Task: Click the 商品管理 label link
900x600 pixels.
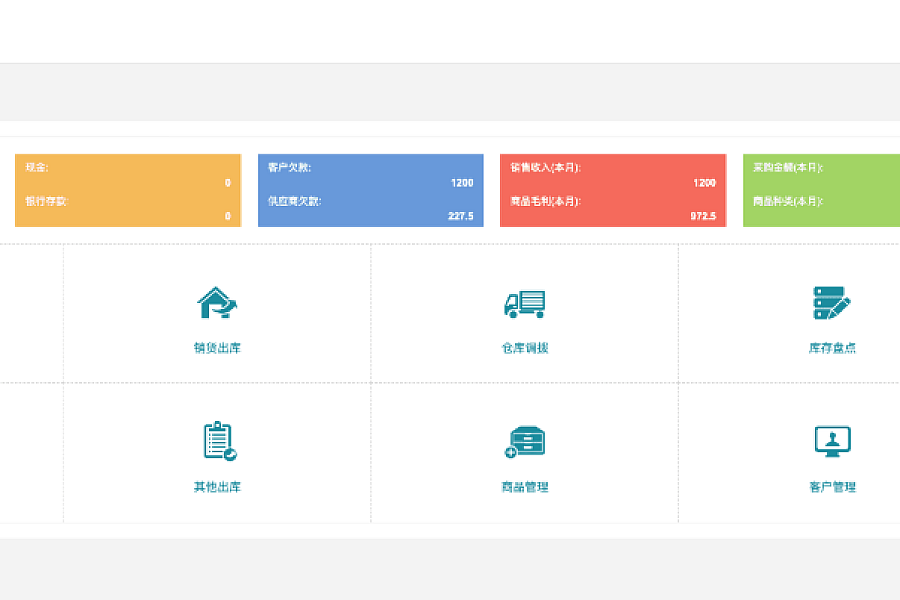Action: (x=525, y=487)
